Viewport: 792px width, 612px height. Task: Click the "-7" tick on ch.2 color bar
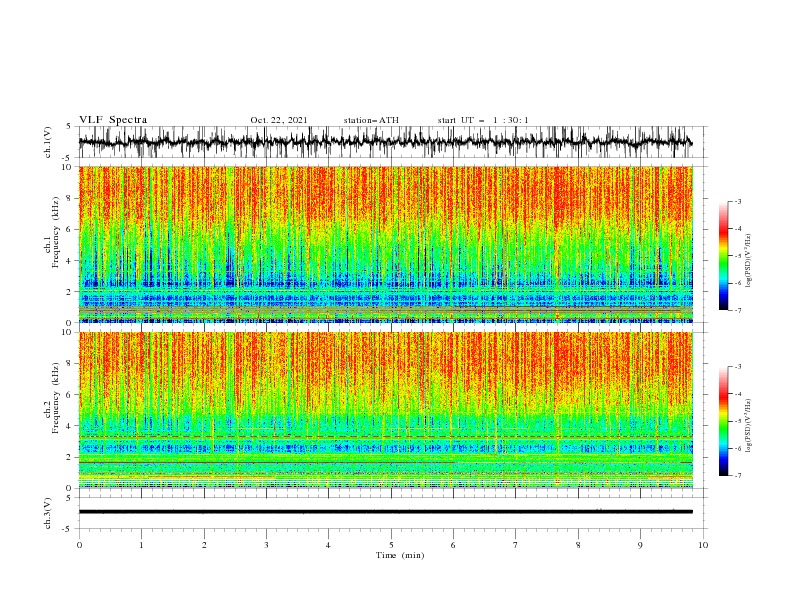point(737,476)
